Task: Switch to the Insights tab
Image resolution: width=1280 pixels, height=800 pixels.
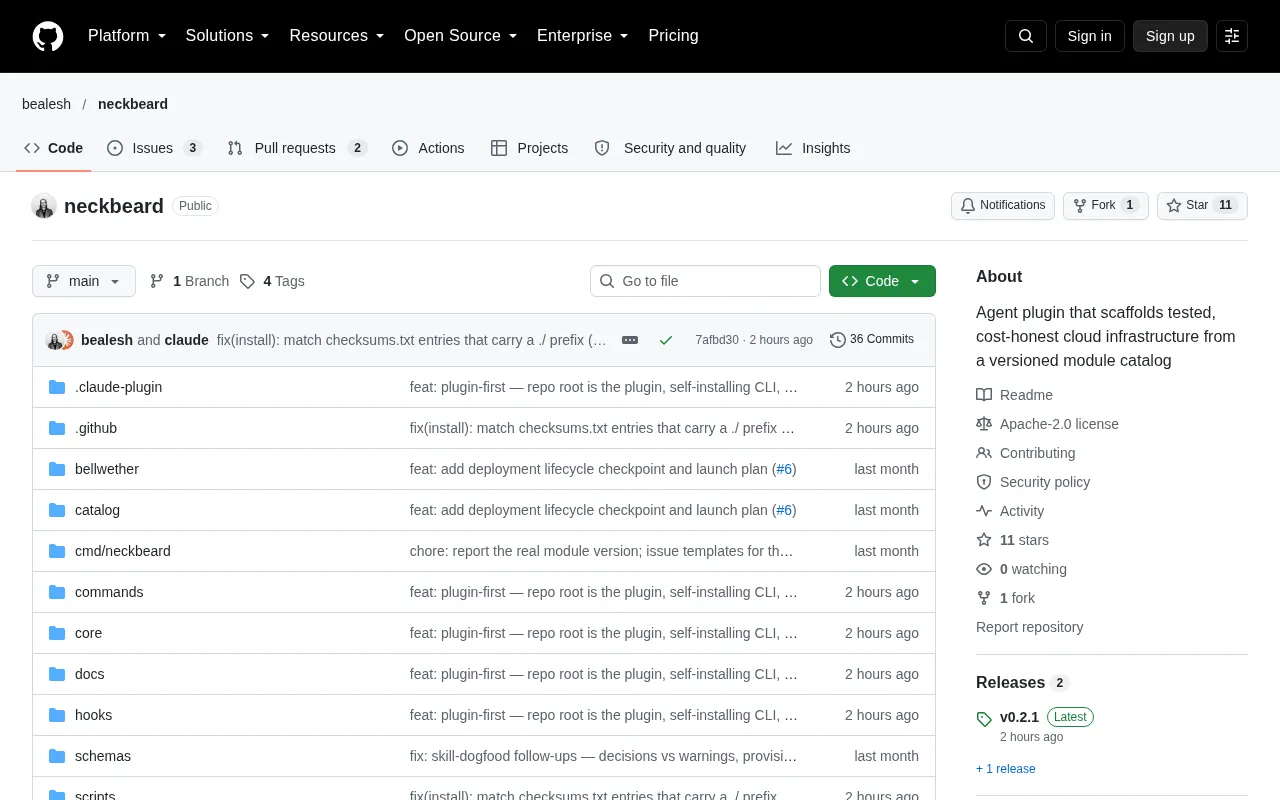Action: click(813, 148)
